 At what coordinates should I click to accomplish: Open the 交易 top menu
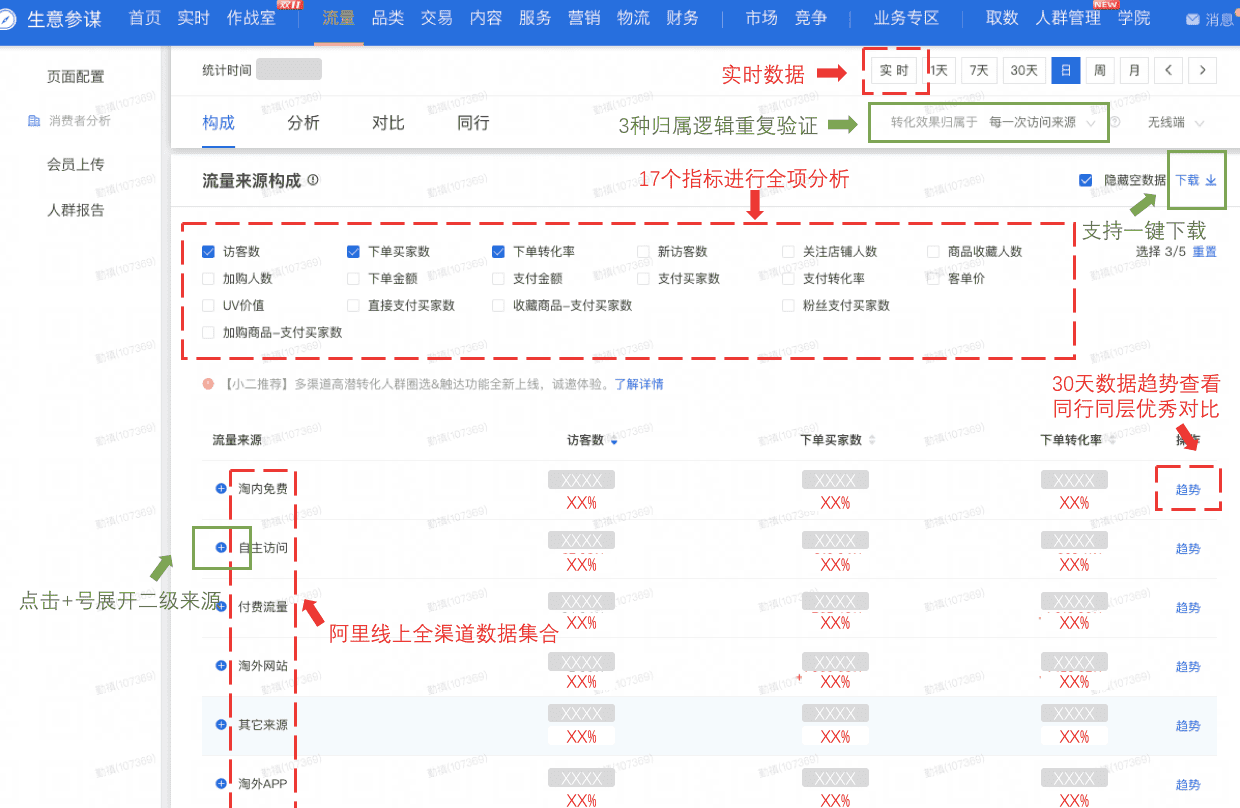pos(436,19)
